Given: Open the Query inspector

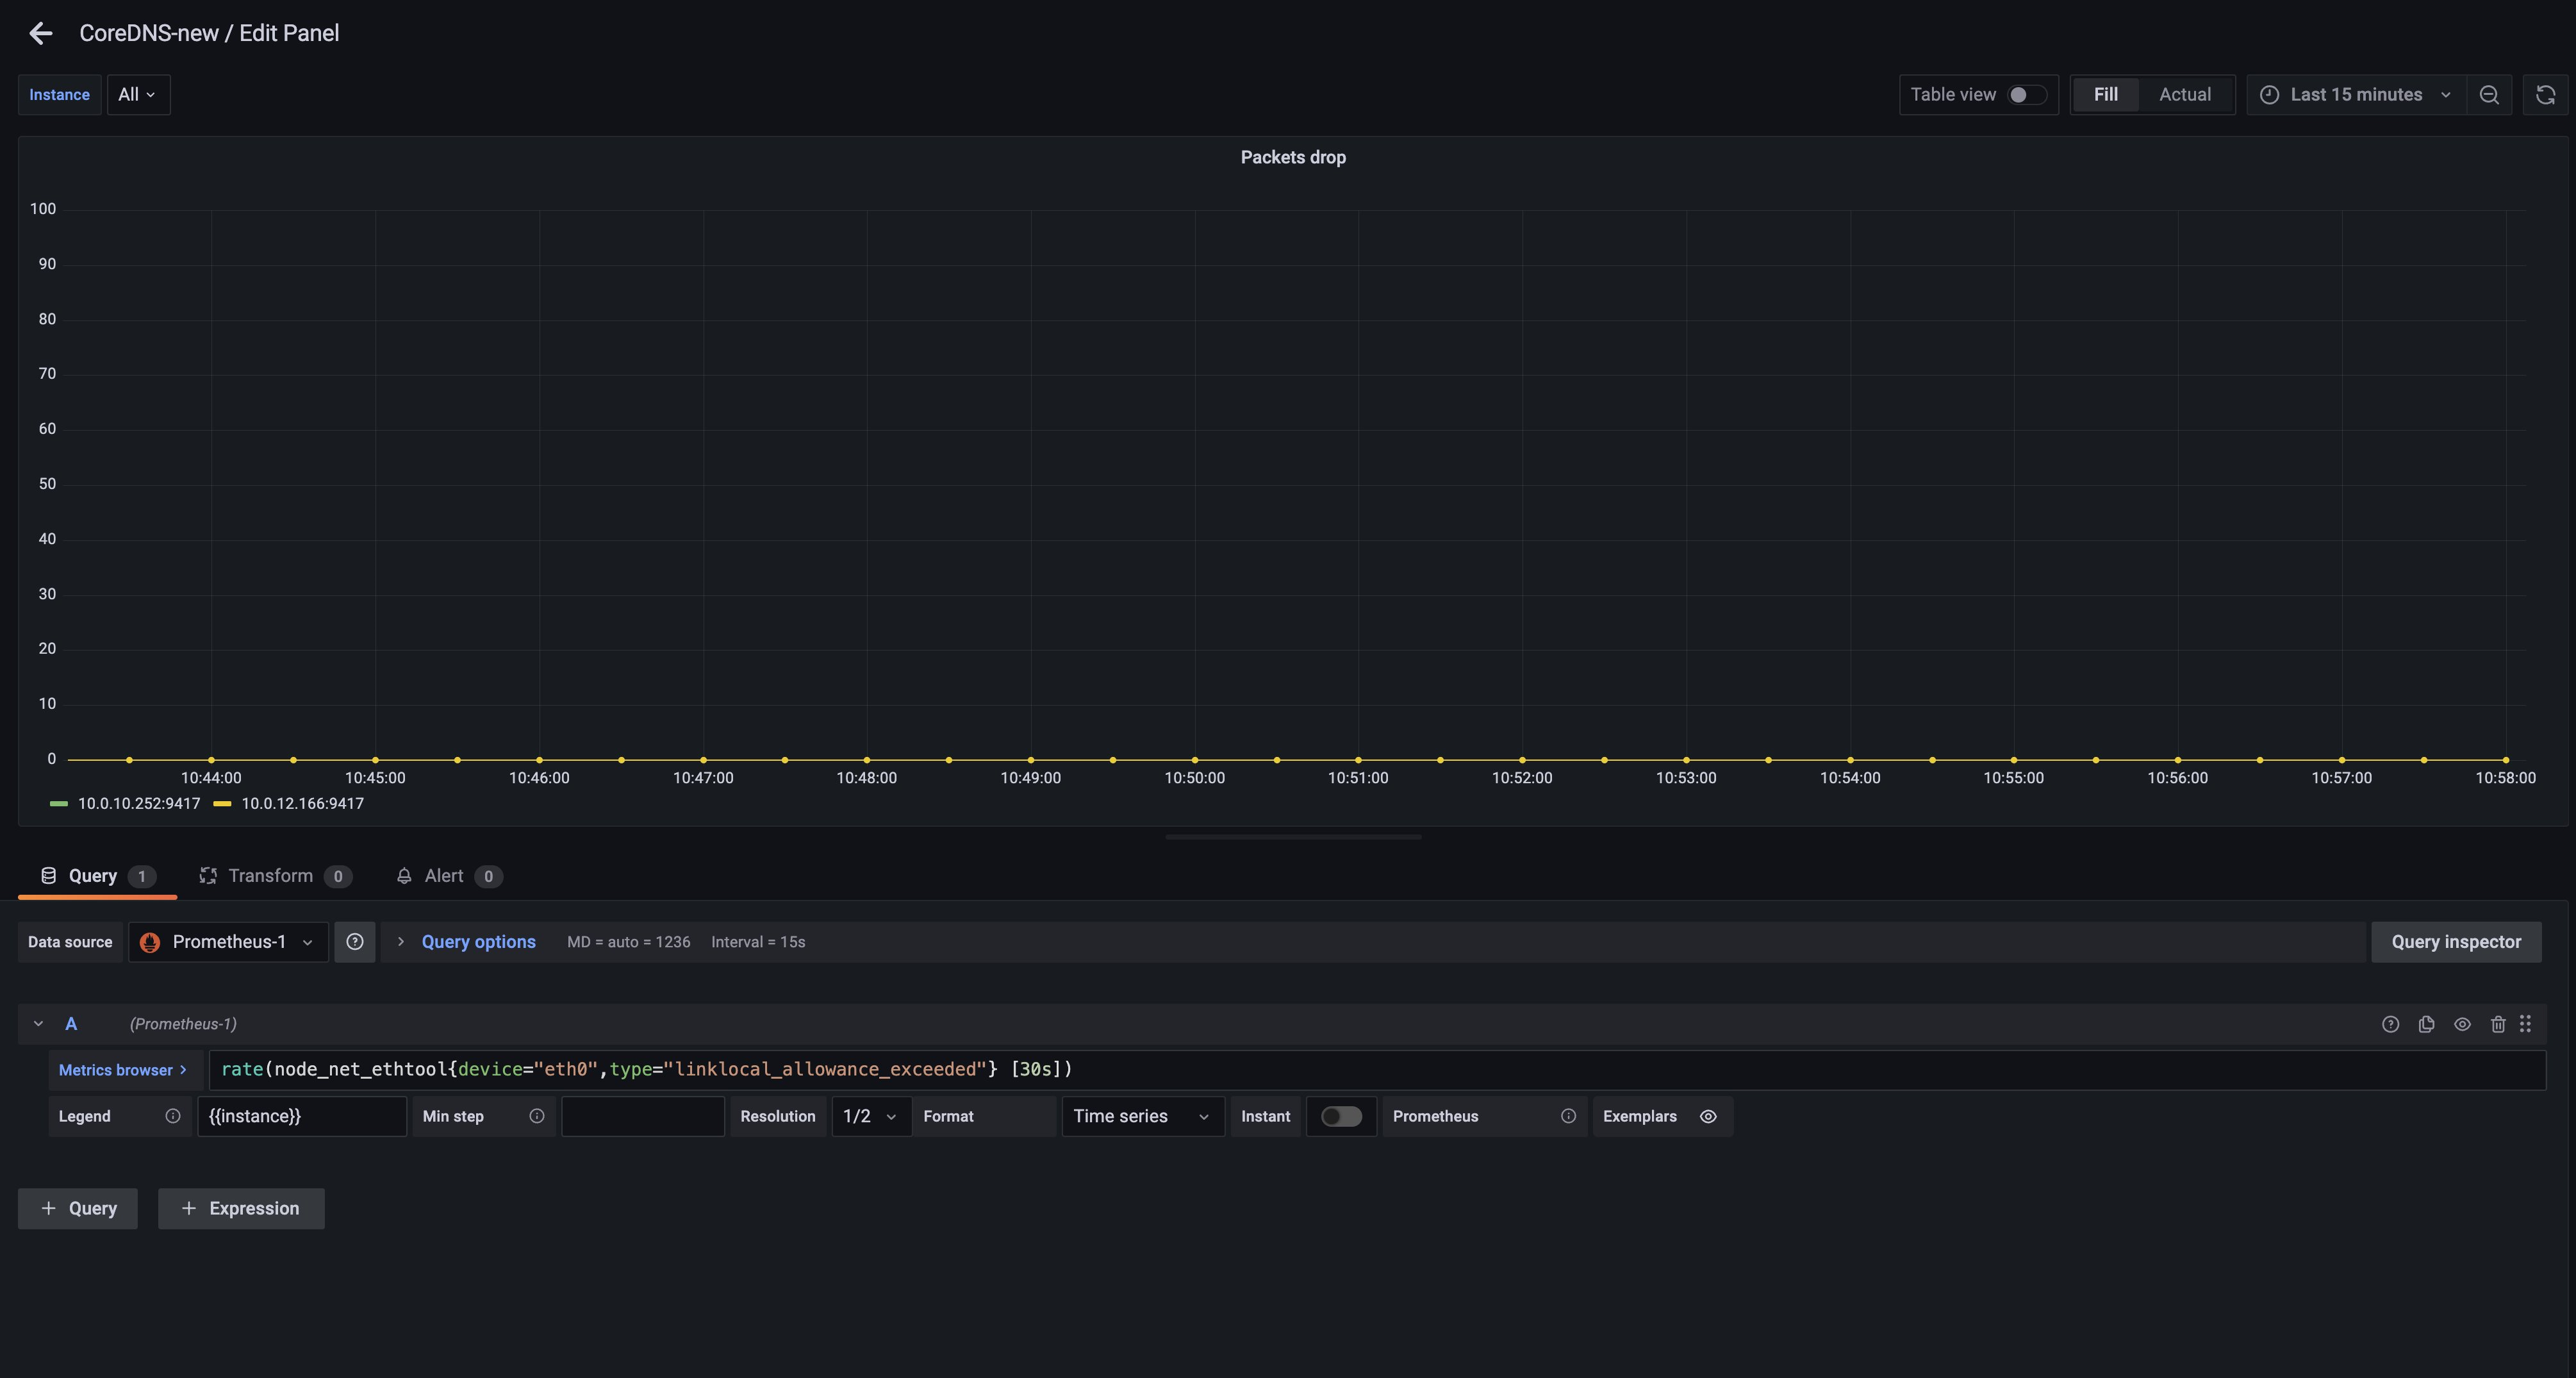Looking at the screenshot, I should tap(2457, 941).
